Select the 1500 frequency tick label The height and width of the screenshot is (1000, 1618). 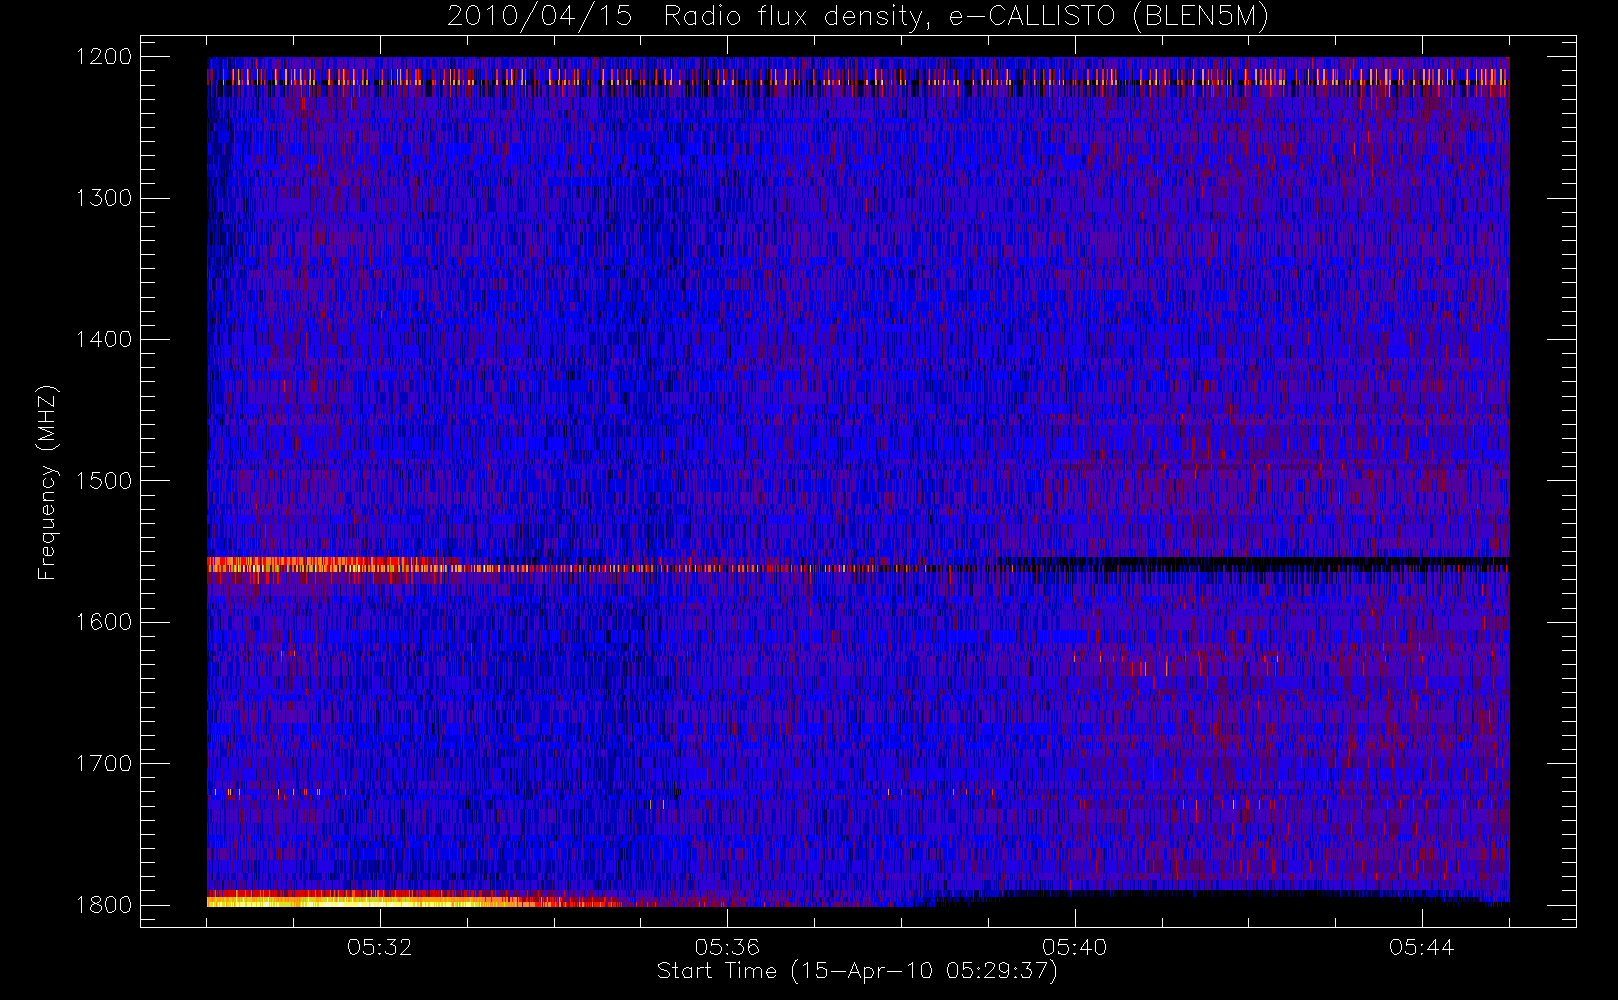click(104, 481)
